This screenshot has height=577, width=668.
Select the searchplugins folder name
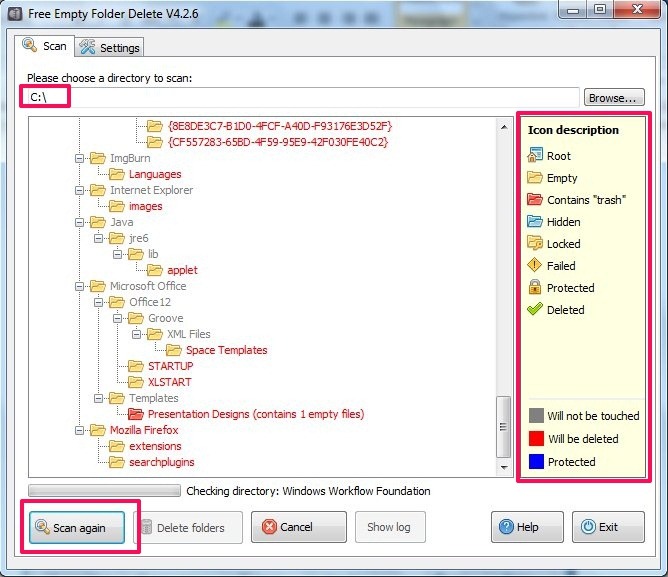pyautogui.click(x=161, y=462)
